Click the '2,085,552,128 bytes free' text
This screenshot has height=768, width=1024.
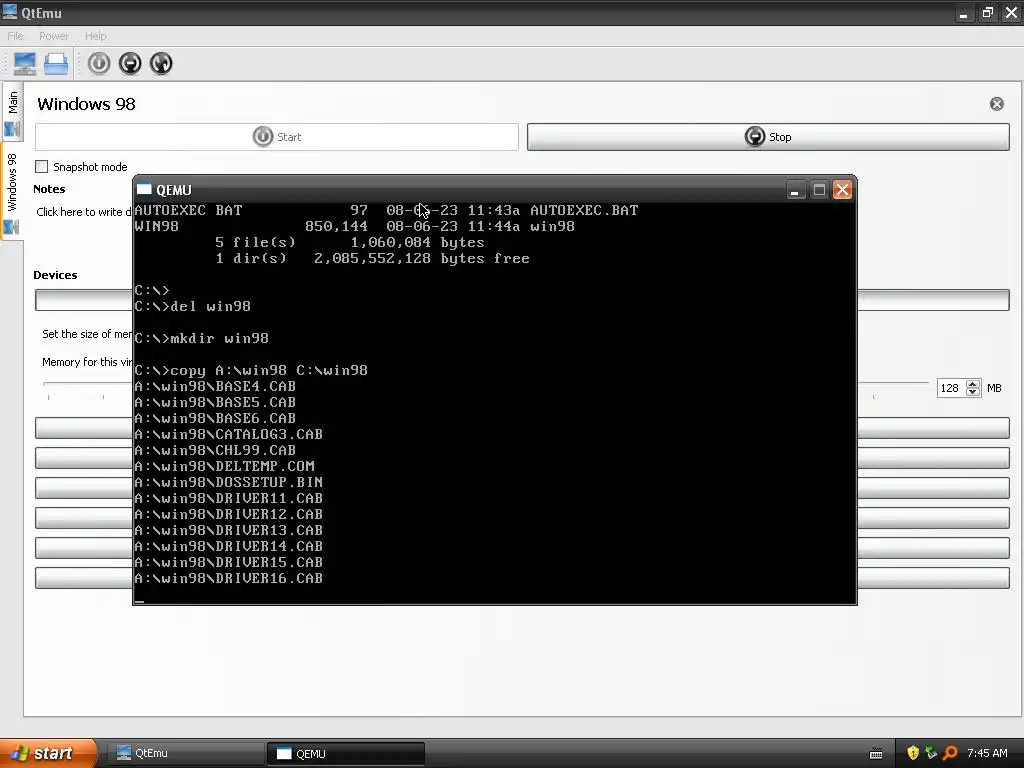pyautogui.click(x=422, y=259)
